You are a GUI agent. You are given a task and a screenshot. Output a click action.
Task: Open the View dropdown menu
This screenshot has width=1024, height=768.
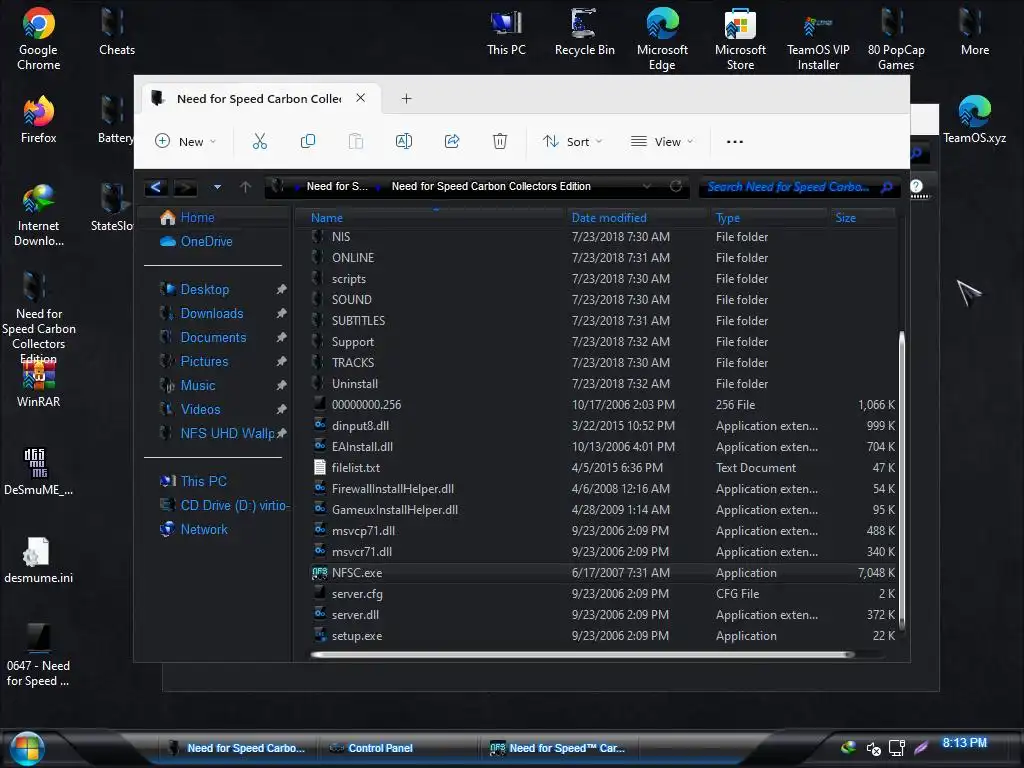tap(662, 141)
